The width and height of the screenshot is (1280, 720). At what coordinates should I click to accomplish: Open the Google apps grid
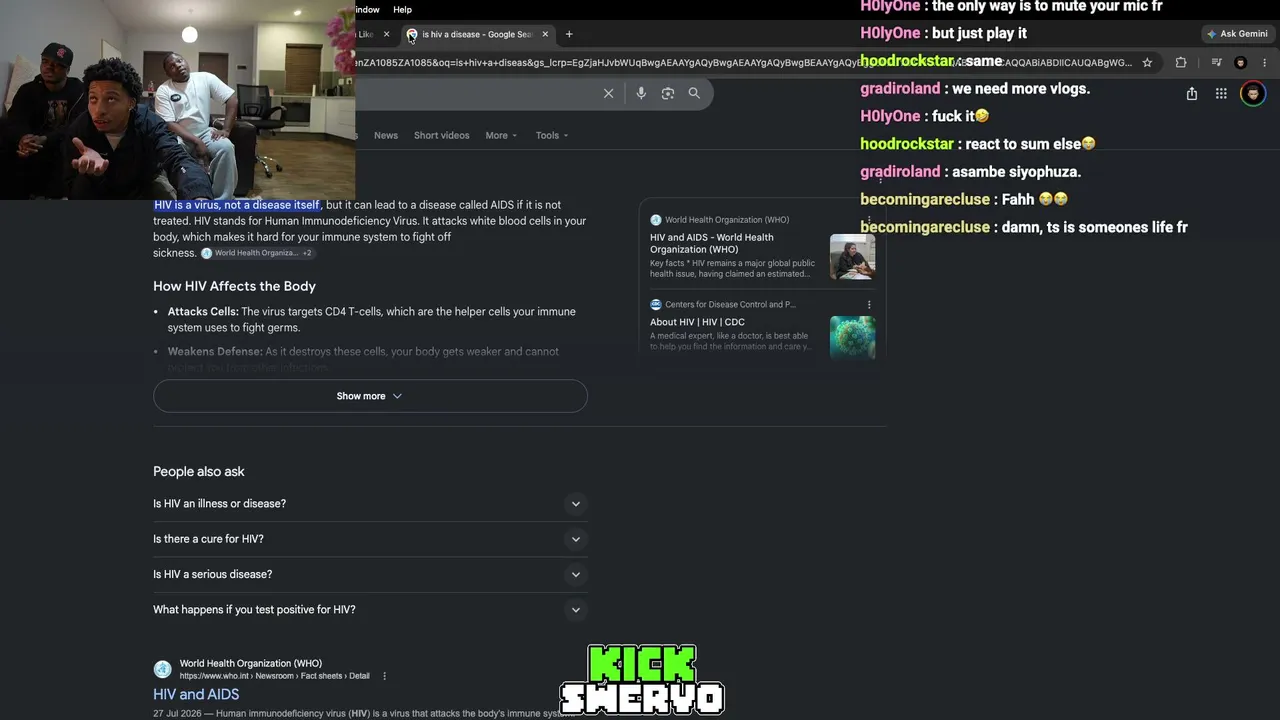click(x=1221, y=93)
